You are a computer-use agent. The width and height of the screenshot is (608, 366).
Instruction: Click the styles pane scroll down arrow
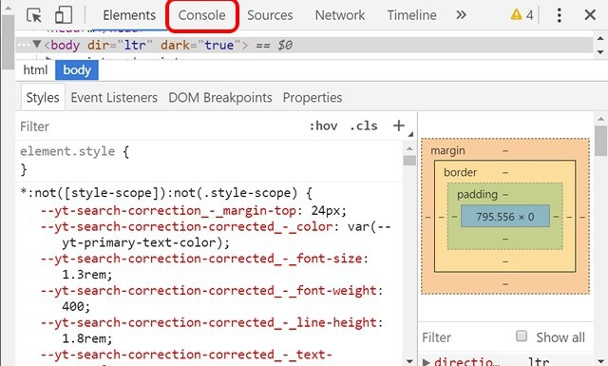pyautogui.click(x=409, y=361)
